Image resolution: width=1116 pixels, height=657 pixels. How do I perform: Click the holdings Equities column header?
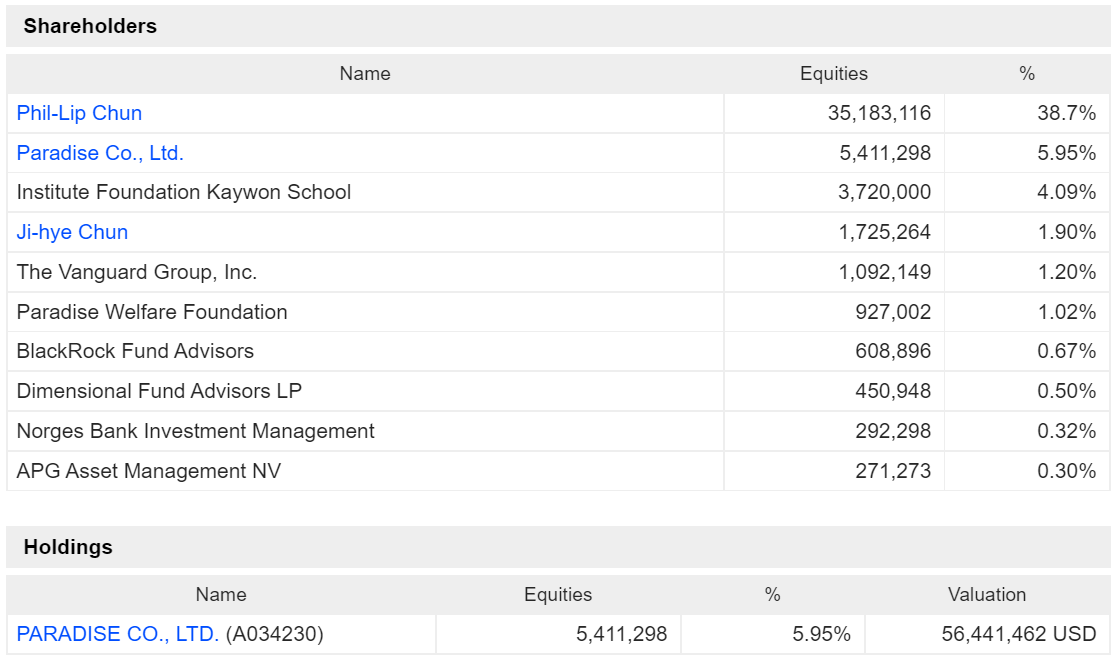(x=557, y=594)
